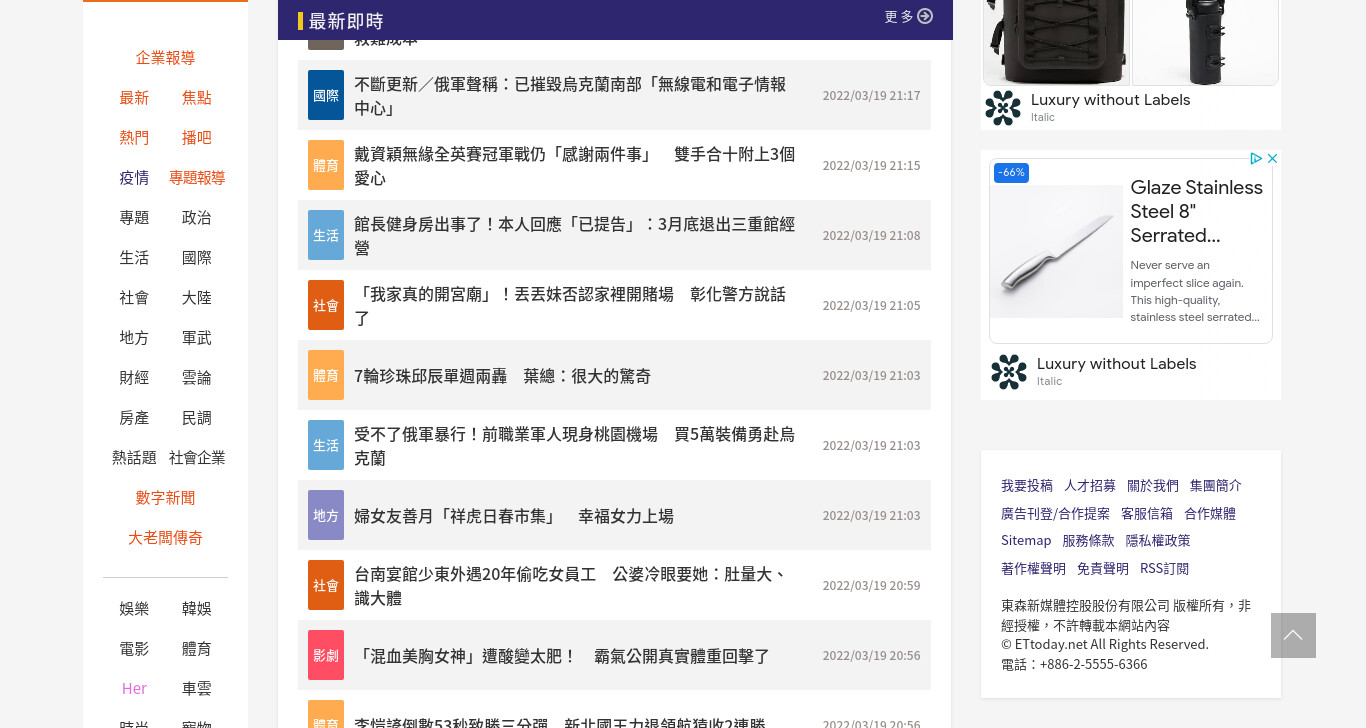Click 著作權聲明 footer link
The height and width of the screenshot is (728, 1366).
[1033, 569]
